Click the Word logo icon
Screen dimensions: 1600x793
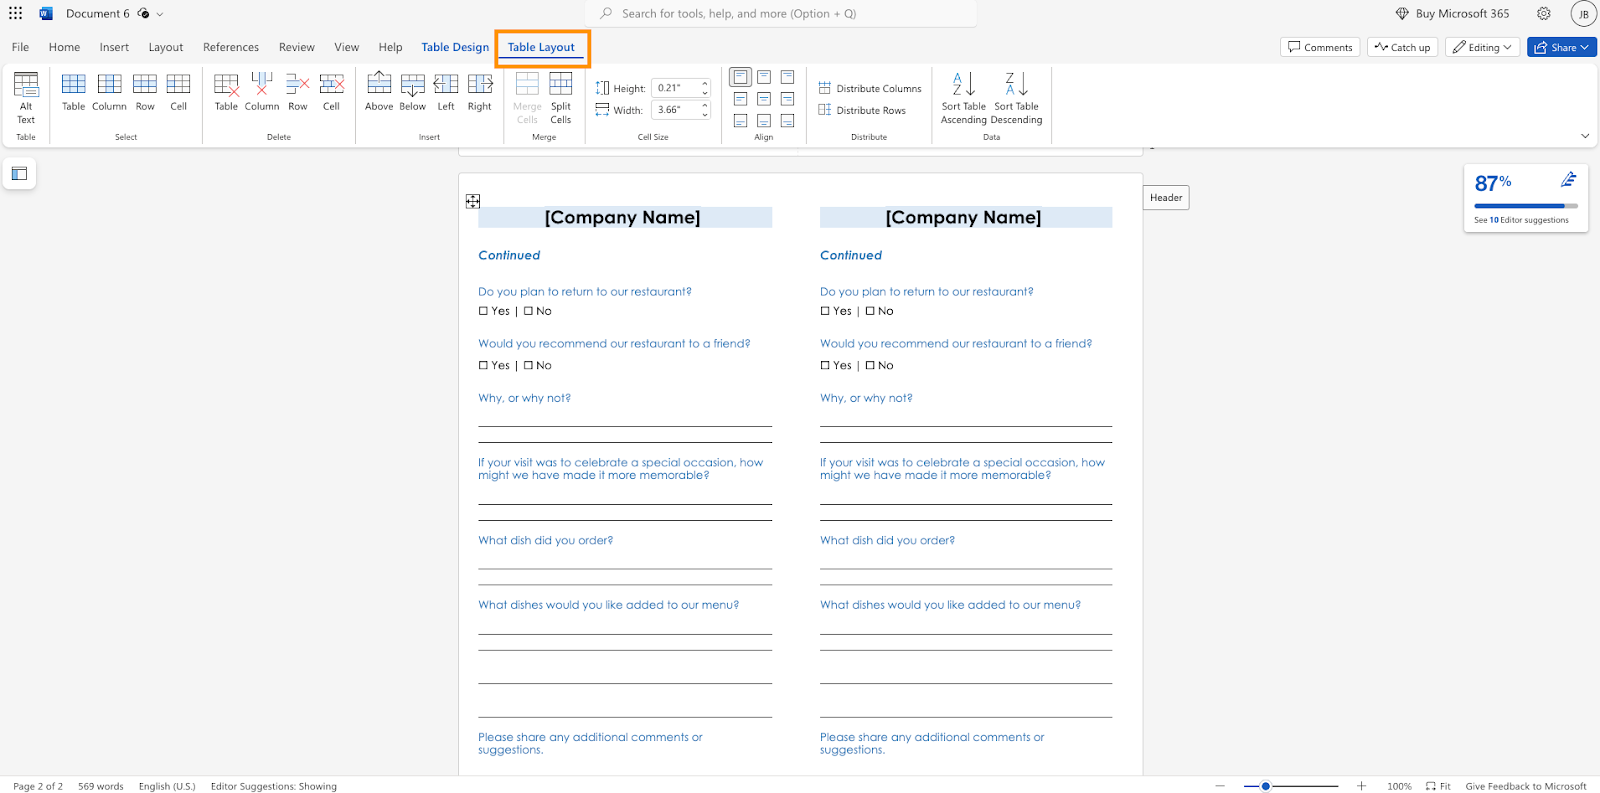tap(45, 13)
